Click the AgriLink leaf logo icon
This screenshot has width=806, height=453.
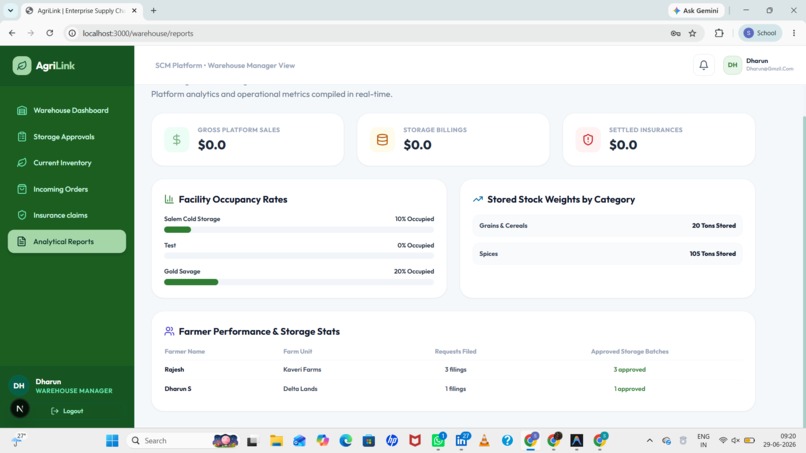coord(22,65)
